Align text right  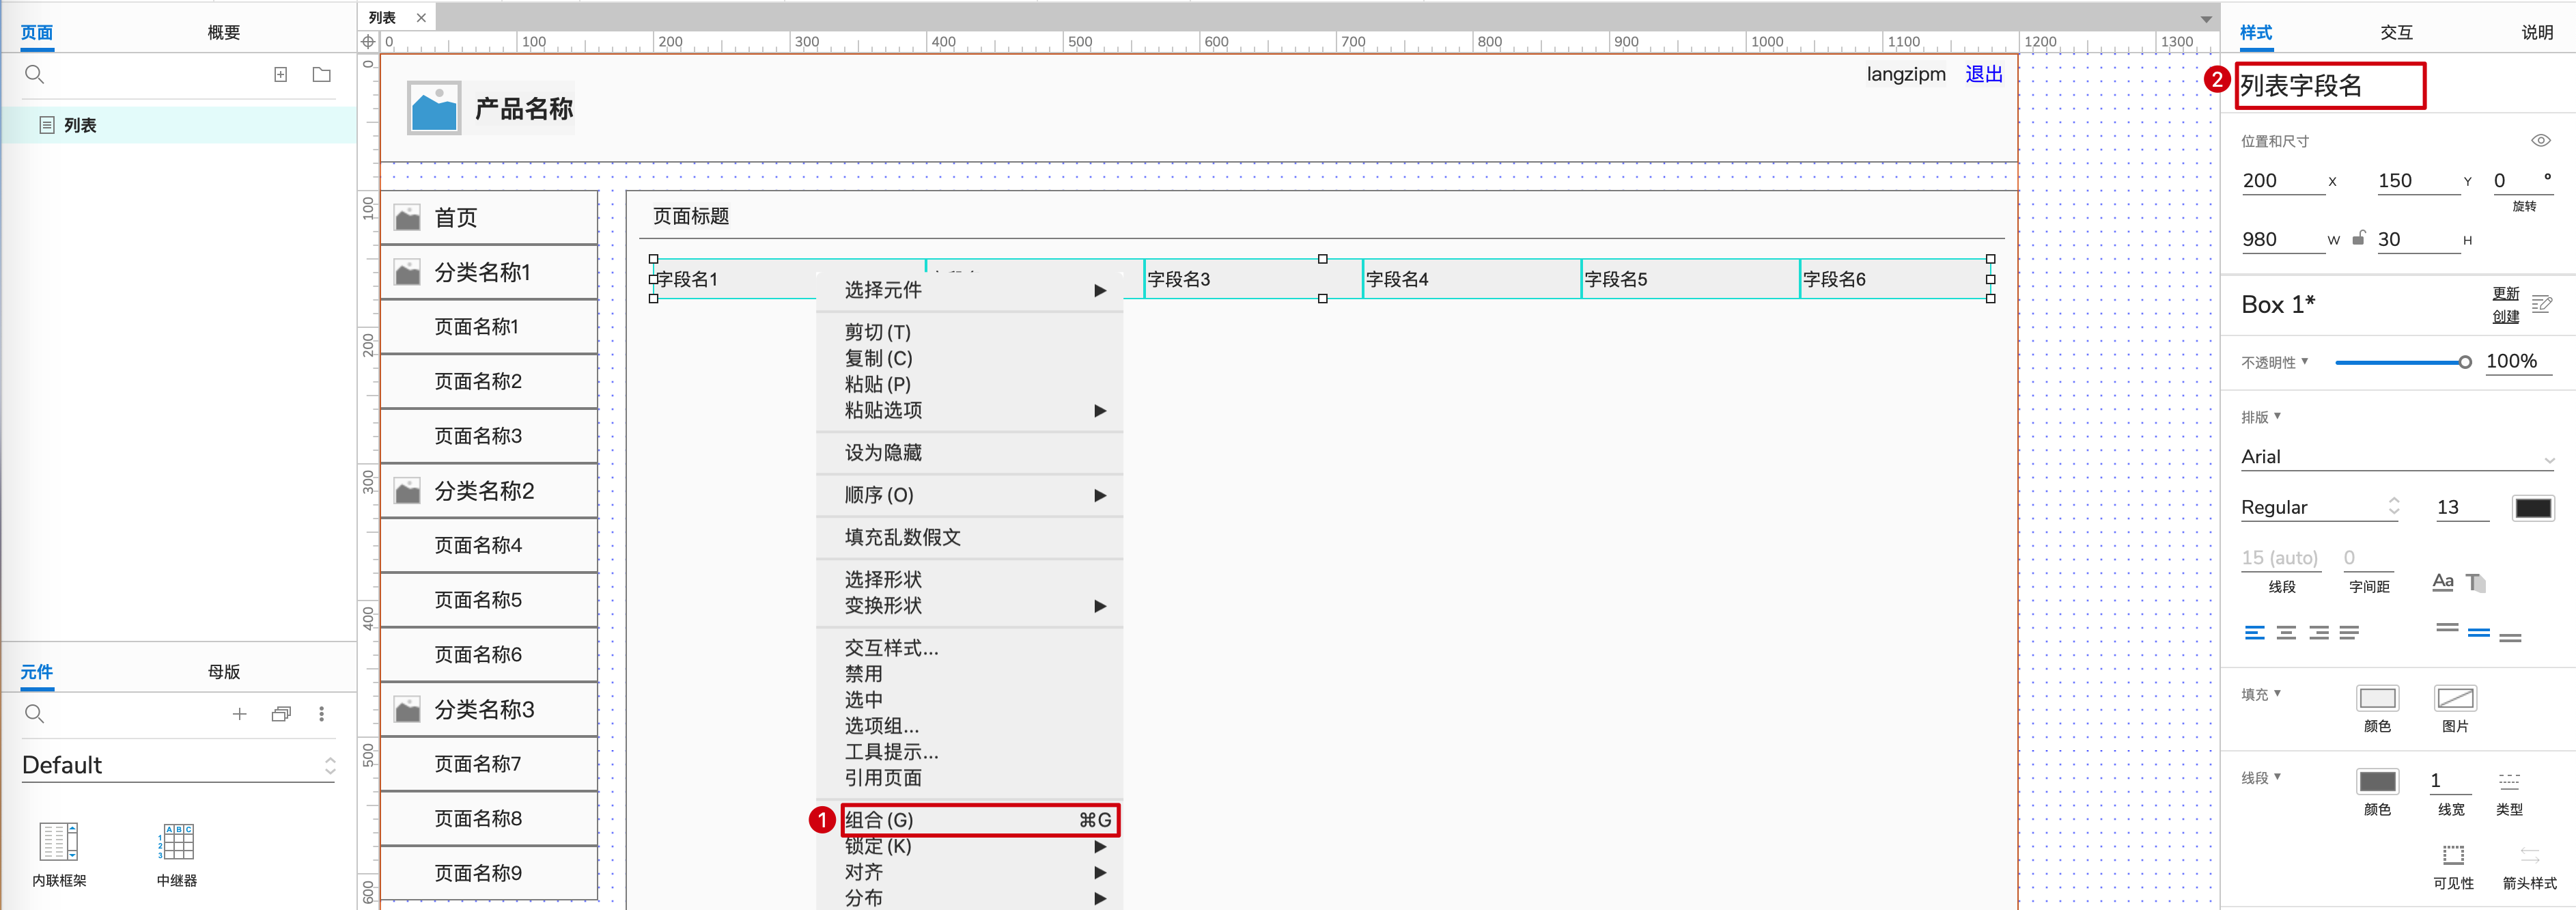pyautogui.click(x=2318, y=632)
